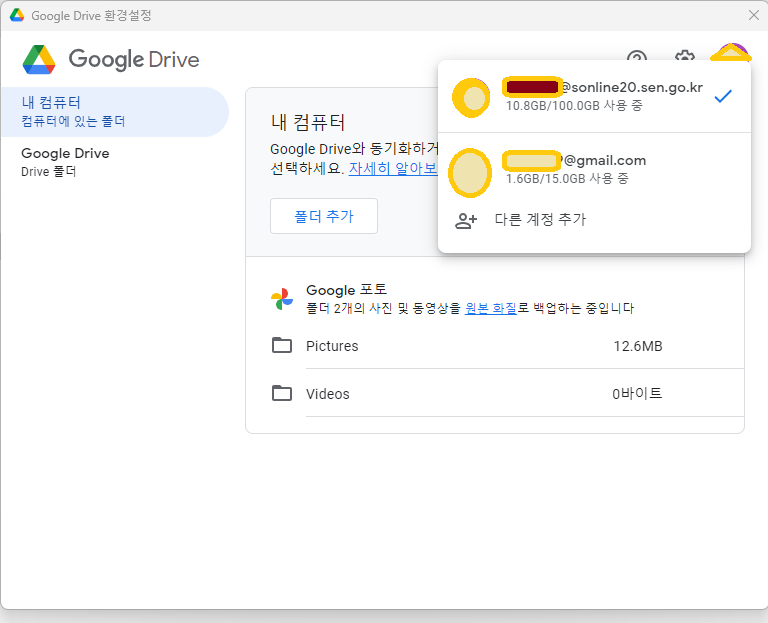Image resolution: width=768 pixels, height=623 pixels.
Task: Open the 자세히 알아보기 link
Action: click(393, 168)
